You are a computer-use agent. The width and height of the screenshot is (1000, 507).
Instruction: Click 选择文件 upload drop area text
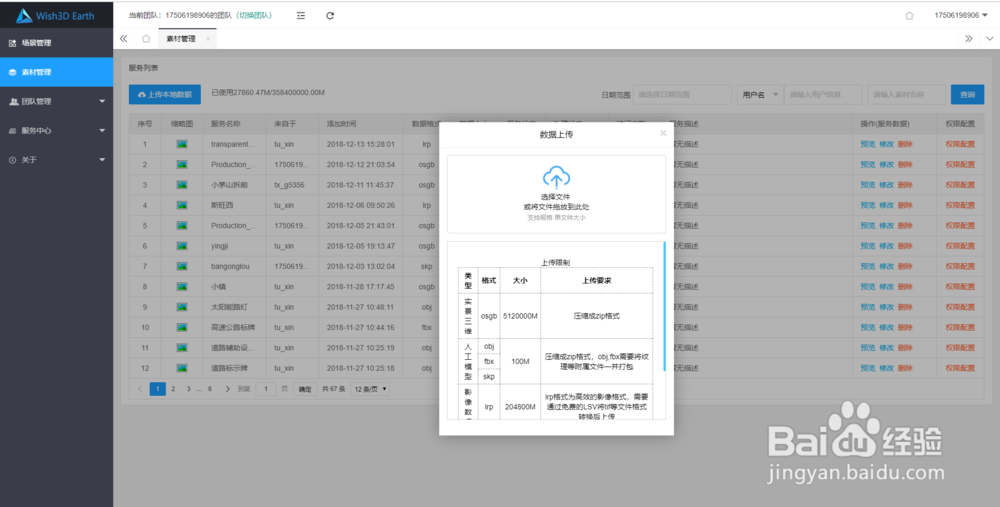[555, 197]
